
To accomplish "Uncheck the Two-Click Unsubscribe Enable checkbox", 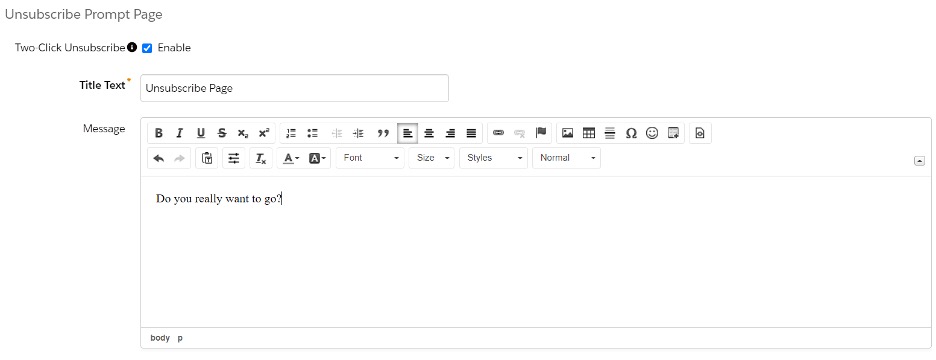I will tap(147, 48).
